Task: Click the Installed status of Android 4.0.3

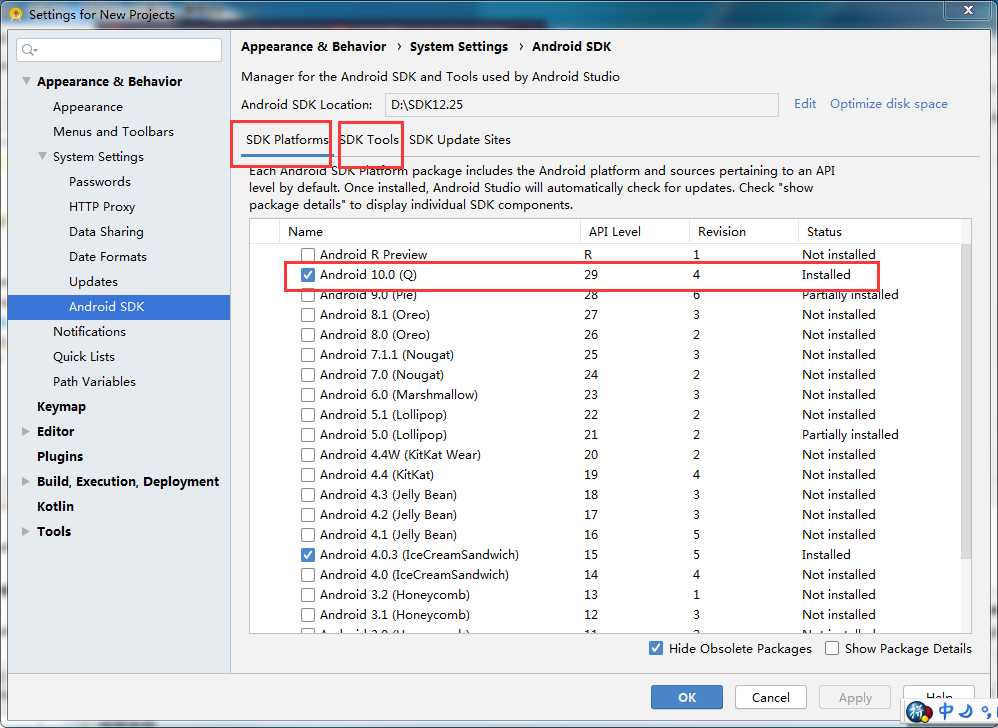Action: pyautogui.click(x=826, y=555)
